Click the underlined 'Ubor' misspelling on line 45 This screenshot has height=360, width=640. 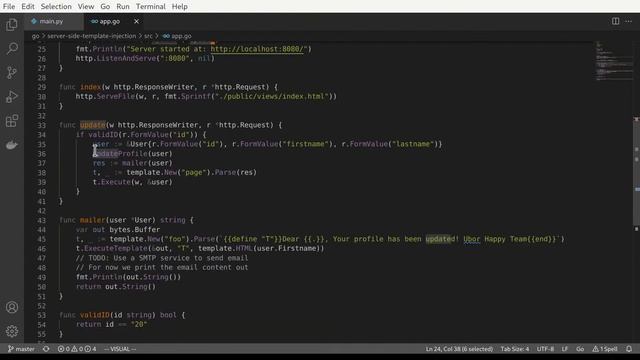[x=471, y=239]
